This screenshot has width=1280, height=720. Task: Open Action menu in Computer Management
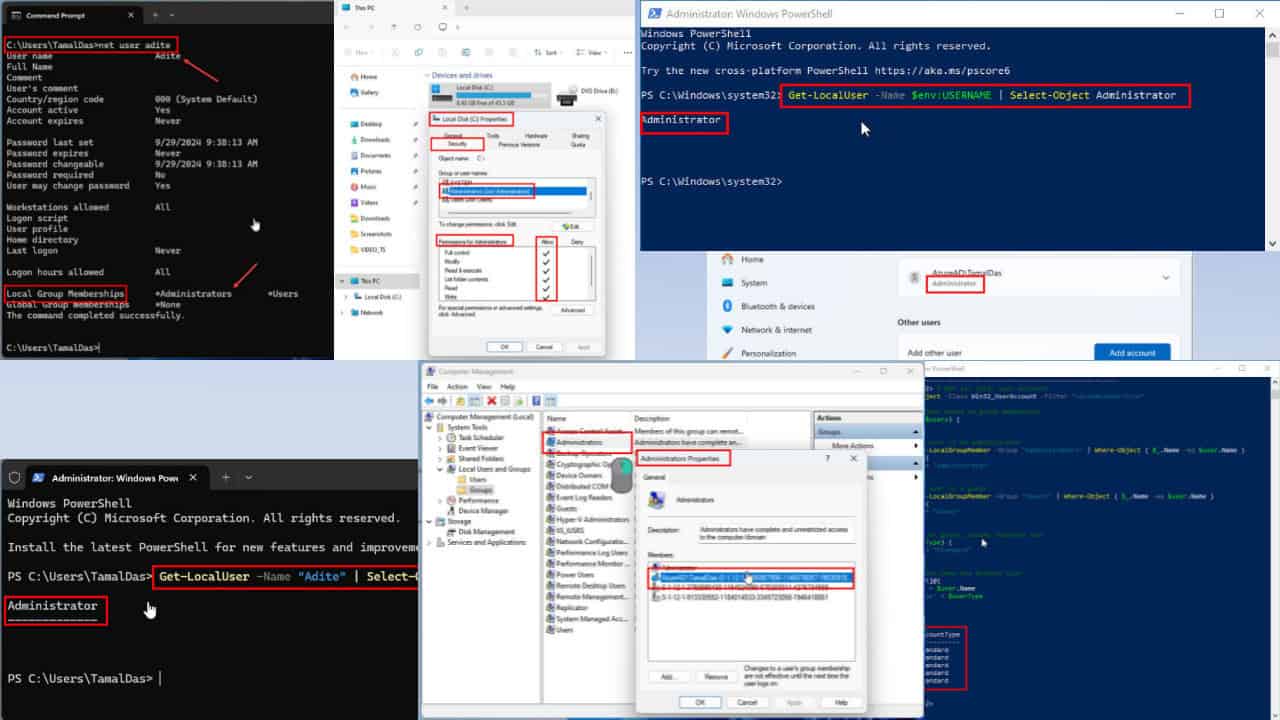pos(457,386)
